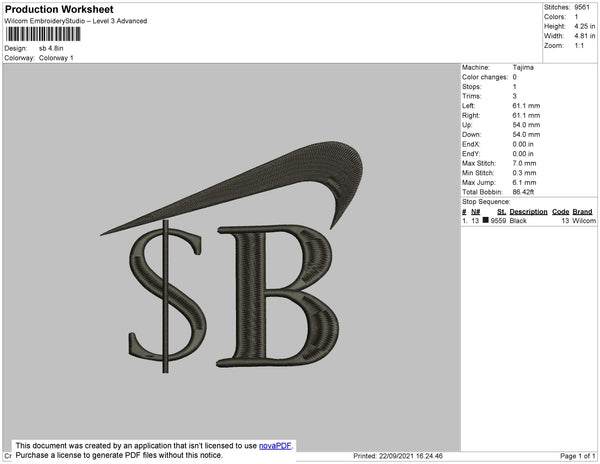
Task: Click the Color changes value
Action: pyautogui.click(x=514, y=77)
